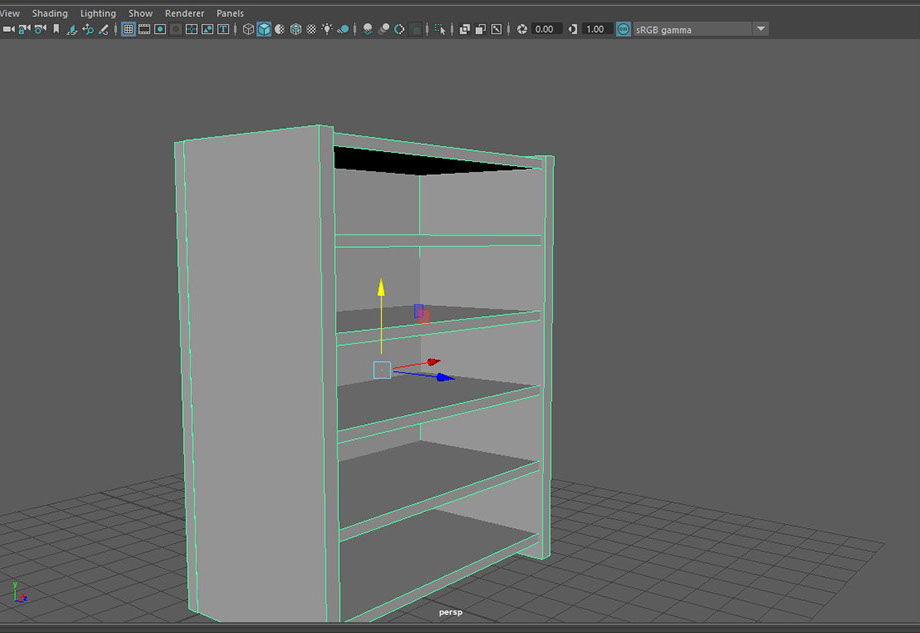Toggle the color management view transform
Image resolution: width=920 pixels, height=633 pixels.
623,29
